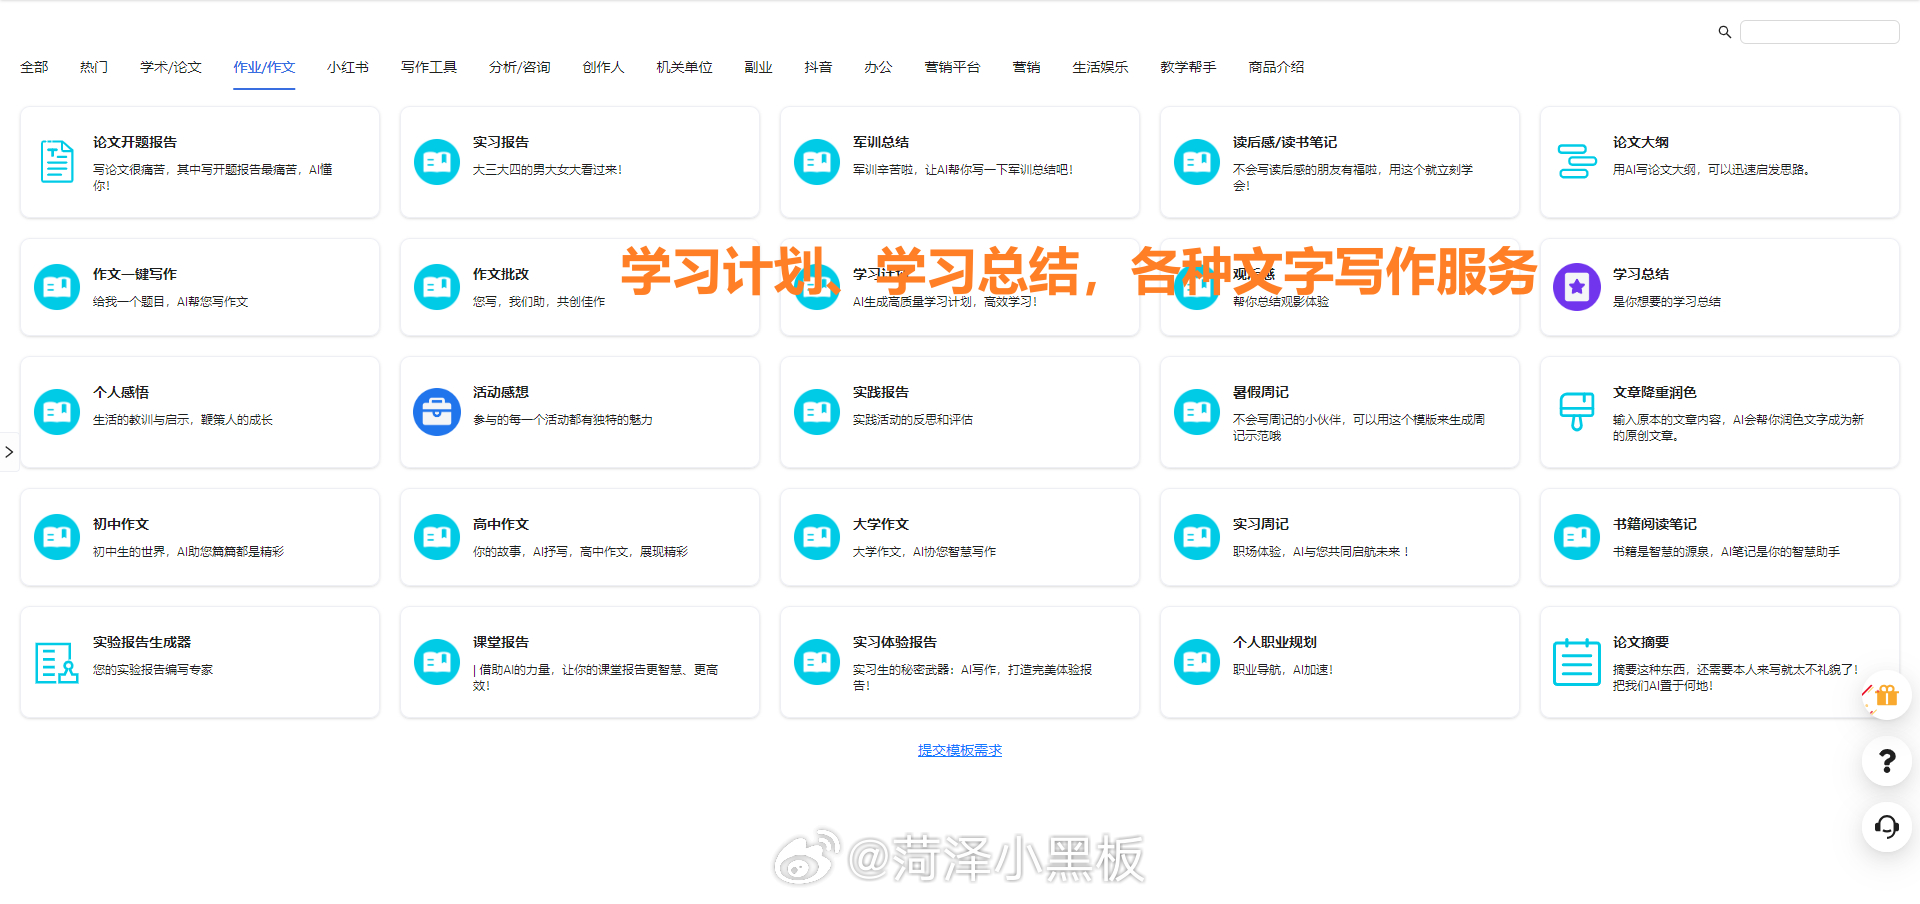Click the 初中作文 card icon
The image size is (1920, 904).
pyautogui.click(x=57, y=537)
